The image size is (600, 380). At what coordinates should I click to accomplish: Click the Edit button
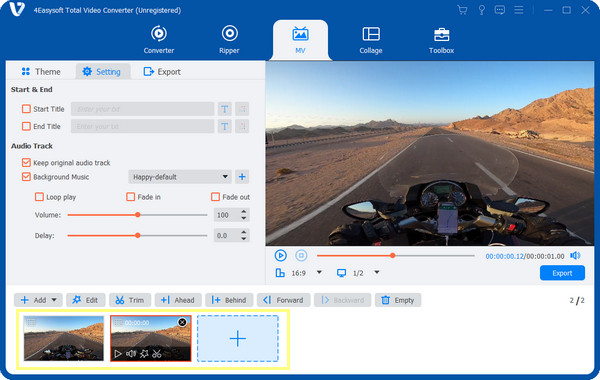click(x=85, y=300)
